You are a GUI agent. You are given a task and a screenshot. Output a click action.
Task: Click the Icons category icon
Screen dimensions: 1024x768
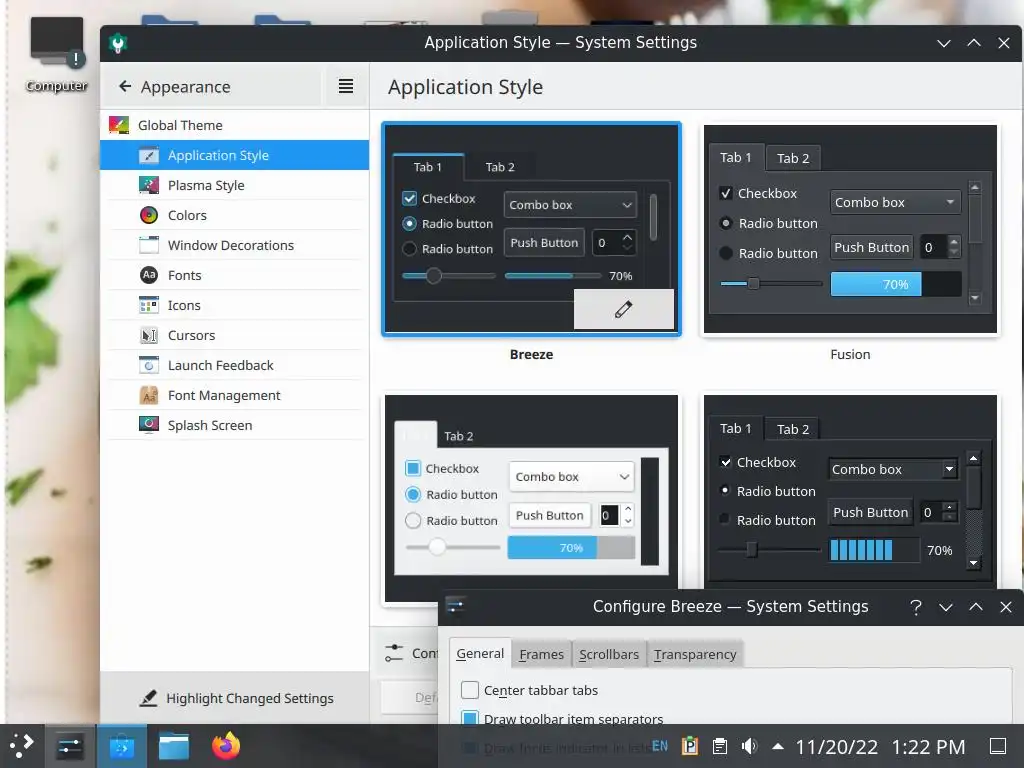click(149, 305)
